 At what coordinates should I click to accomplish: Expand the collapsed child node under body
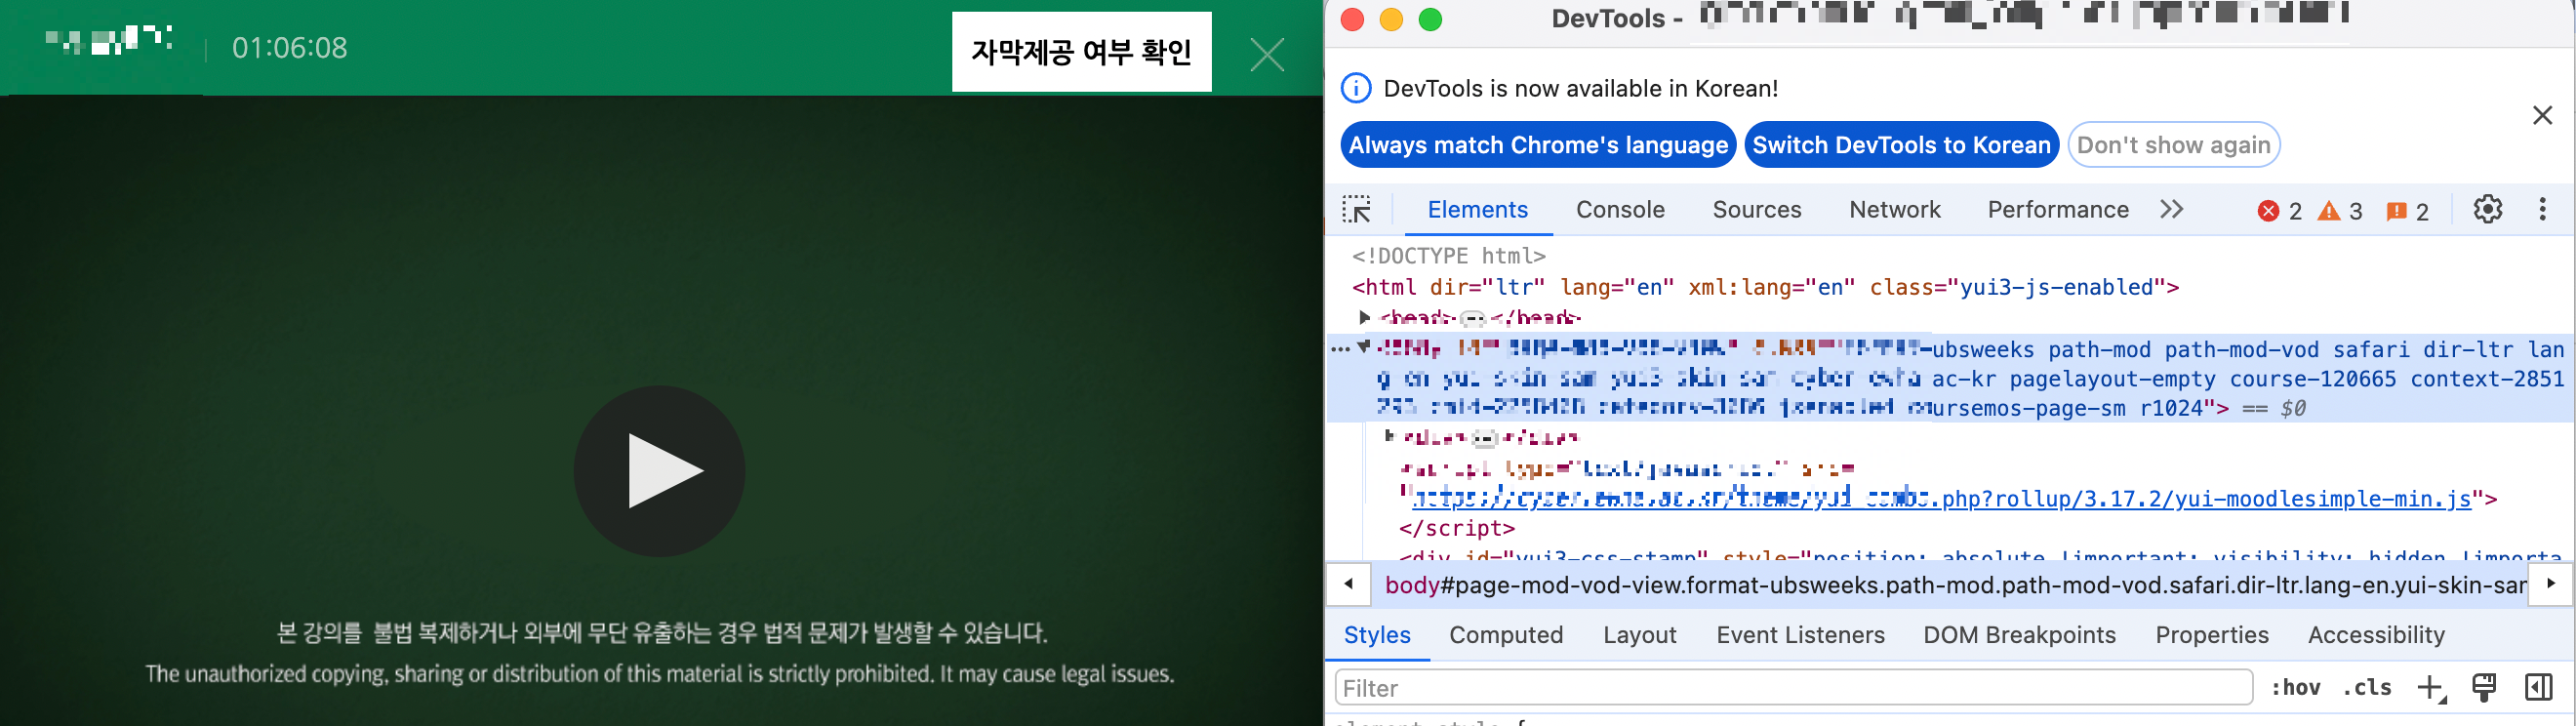1389,435
